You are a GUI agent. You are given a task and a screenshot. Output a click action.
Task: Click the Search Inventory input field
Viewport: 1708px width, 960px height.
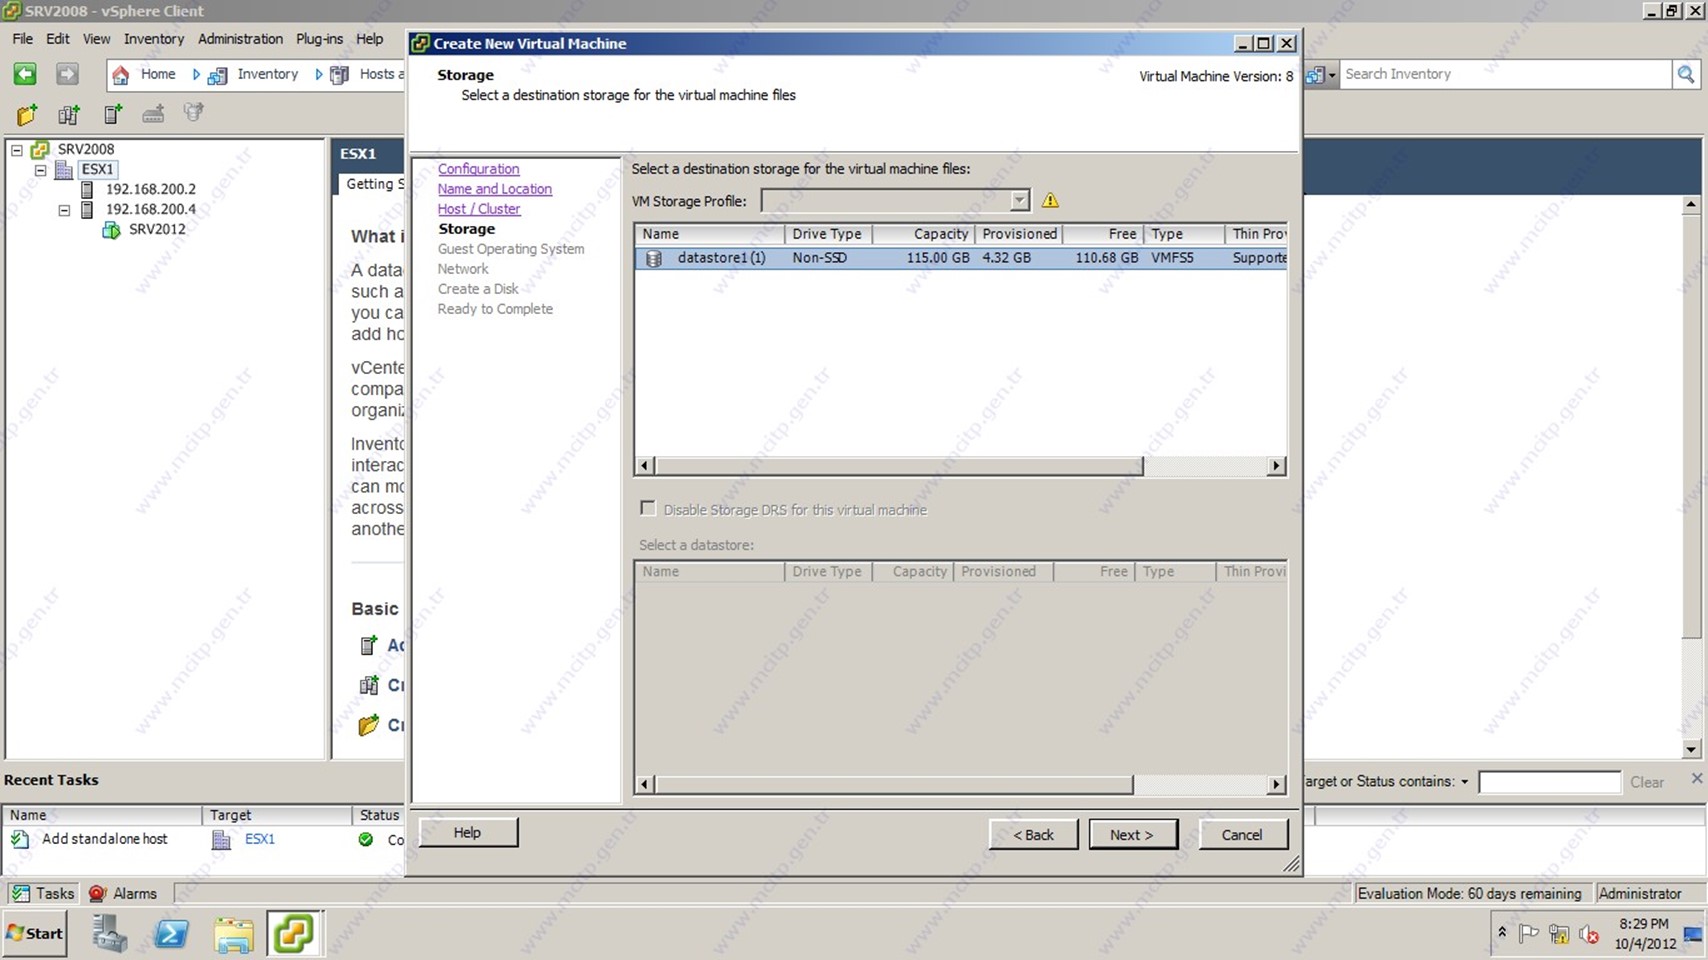point(1505,74)
